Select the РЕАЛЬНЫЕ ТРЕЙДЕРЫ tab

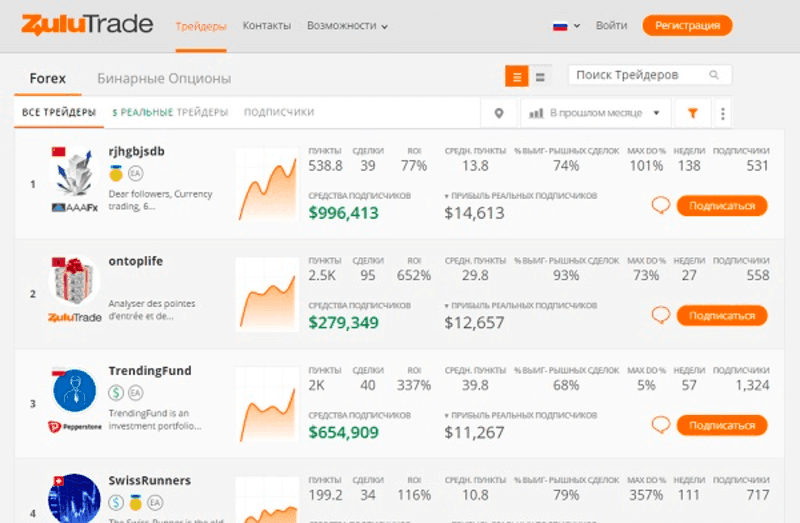tap(170, 112)
